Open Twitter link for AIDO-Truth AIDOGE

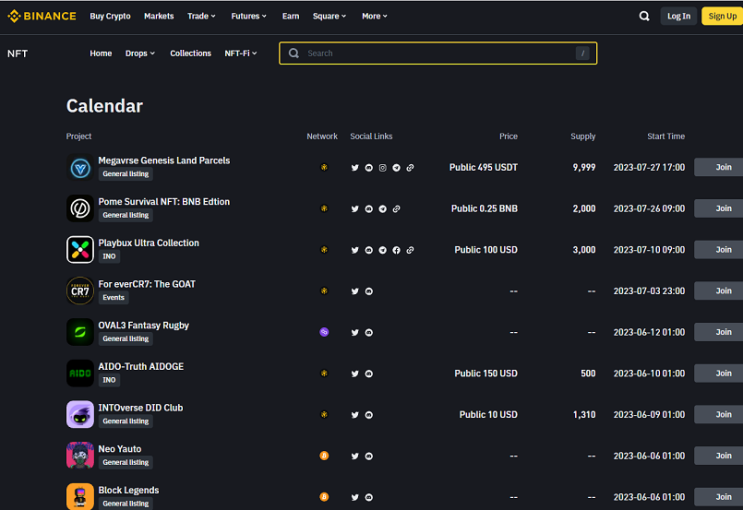point(355,374)
